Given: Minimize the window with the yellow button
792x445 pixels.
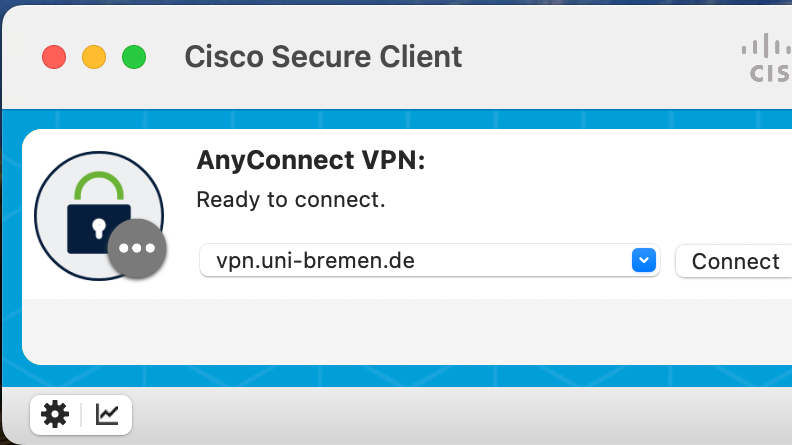Looking at the screenshot, I should [94, 57].
